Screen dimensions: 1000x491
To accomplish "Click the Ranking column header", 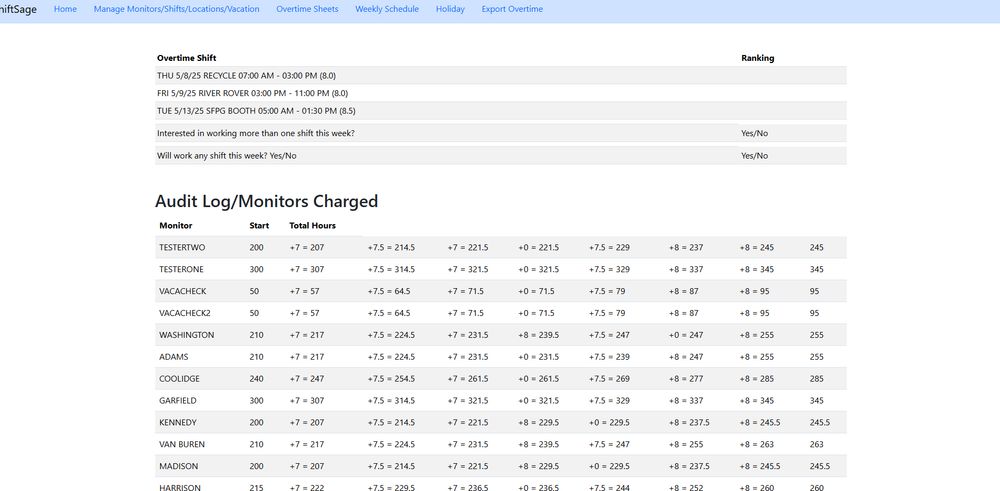I will [x=758, y=58].
